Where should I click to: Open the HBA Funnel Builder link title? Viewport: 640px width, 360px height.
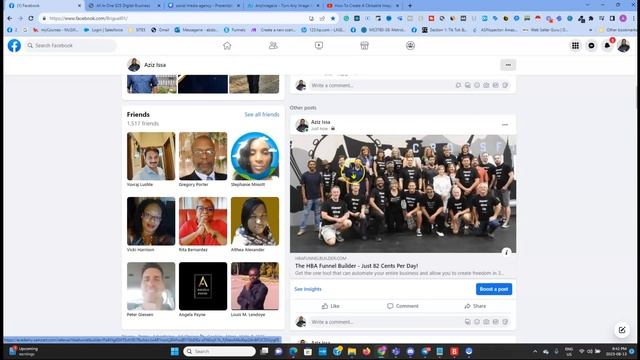point(356,266)
